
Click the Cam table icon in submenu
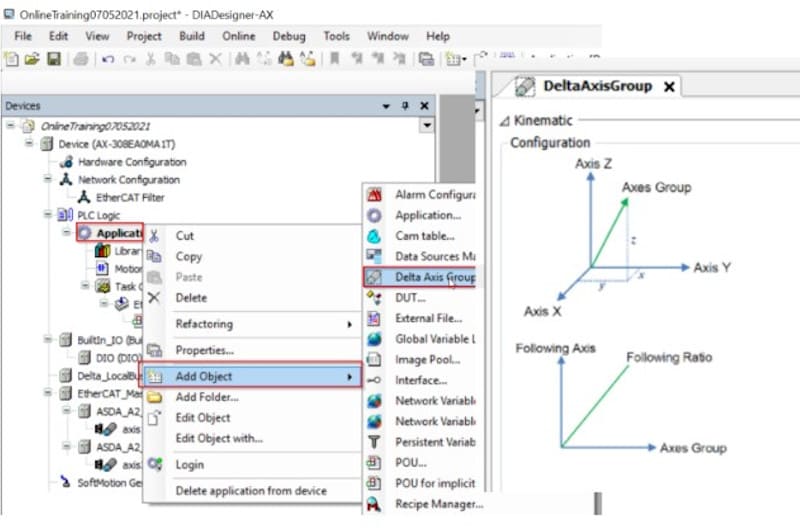tap(375, 236)
